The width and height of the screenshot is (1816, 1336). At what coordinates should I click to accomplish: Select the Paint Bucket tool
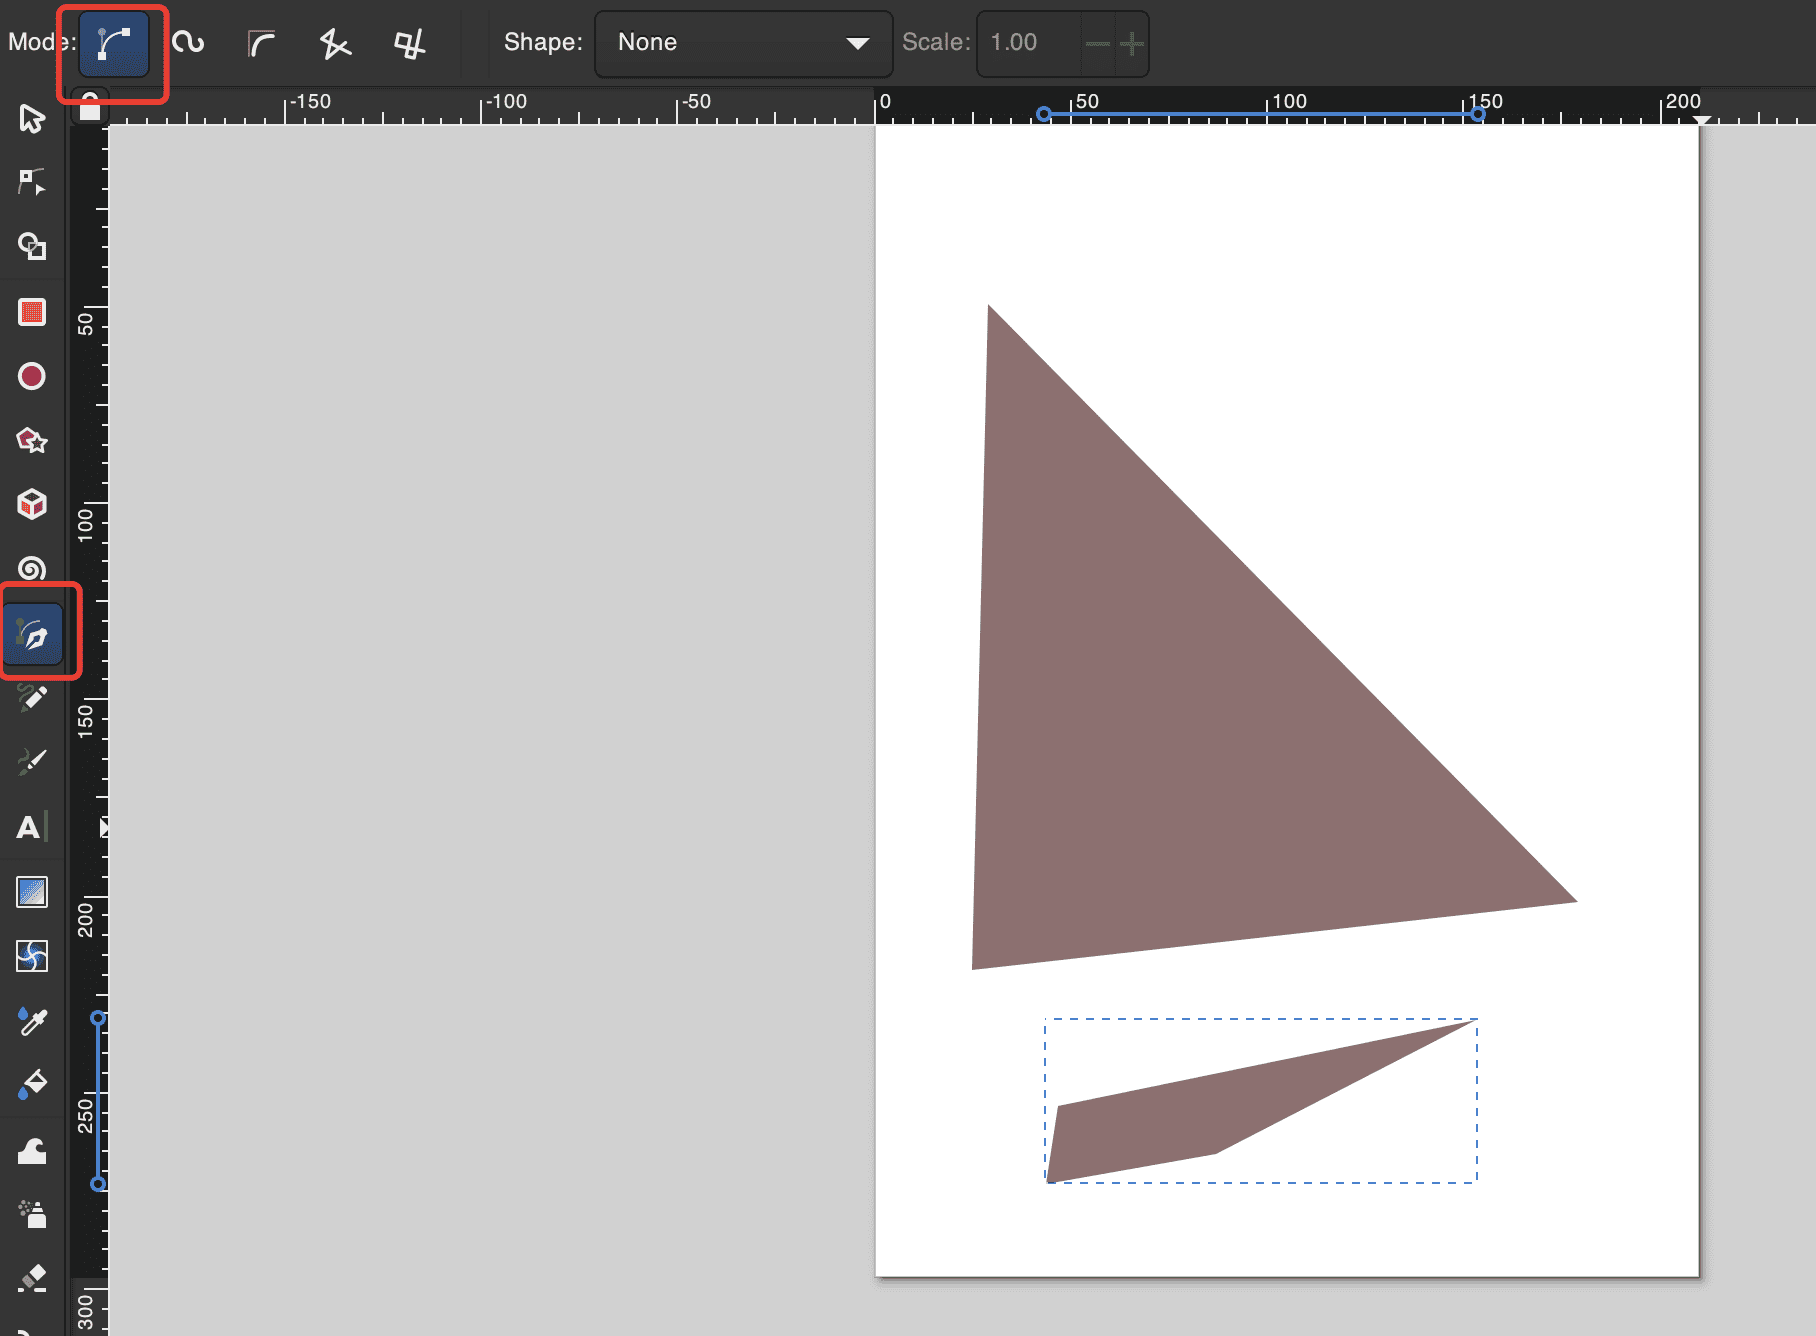point(32,1085)
